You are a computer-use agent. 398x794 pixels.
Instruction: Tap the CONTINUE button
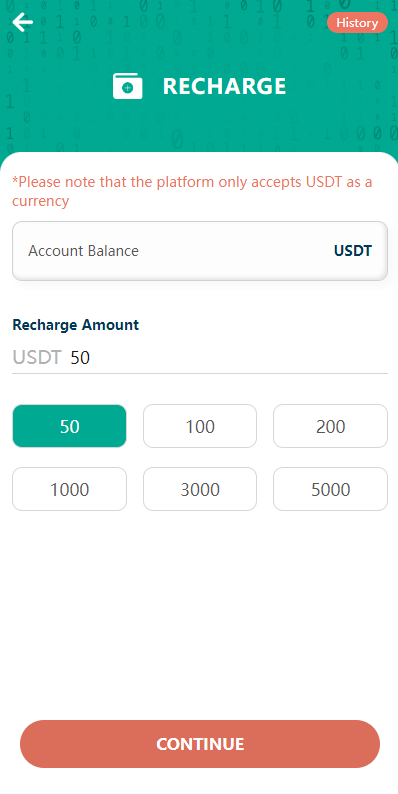pyautogui.click(x=200, y=744)
